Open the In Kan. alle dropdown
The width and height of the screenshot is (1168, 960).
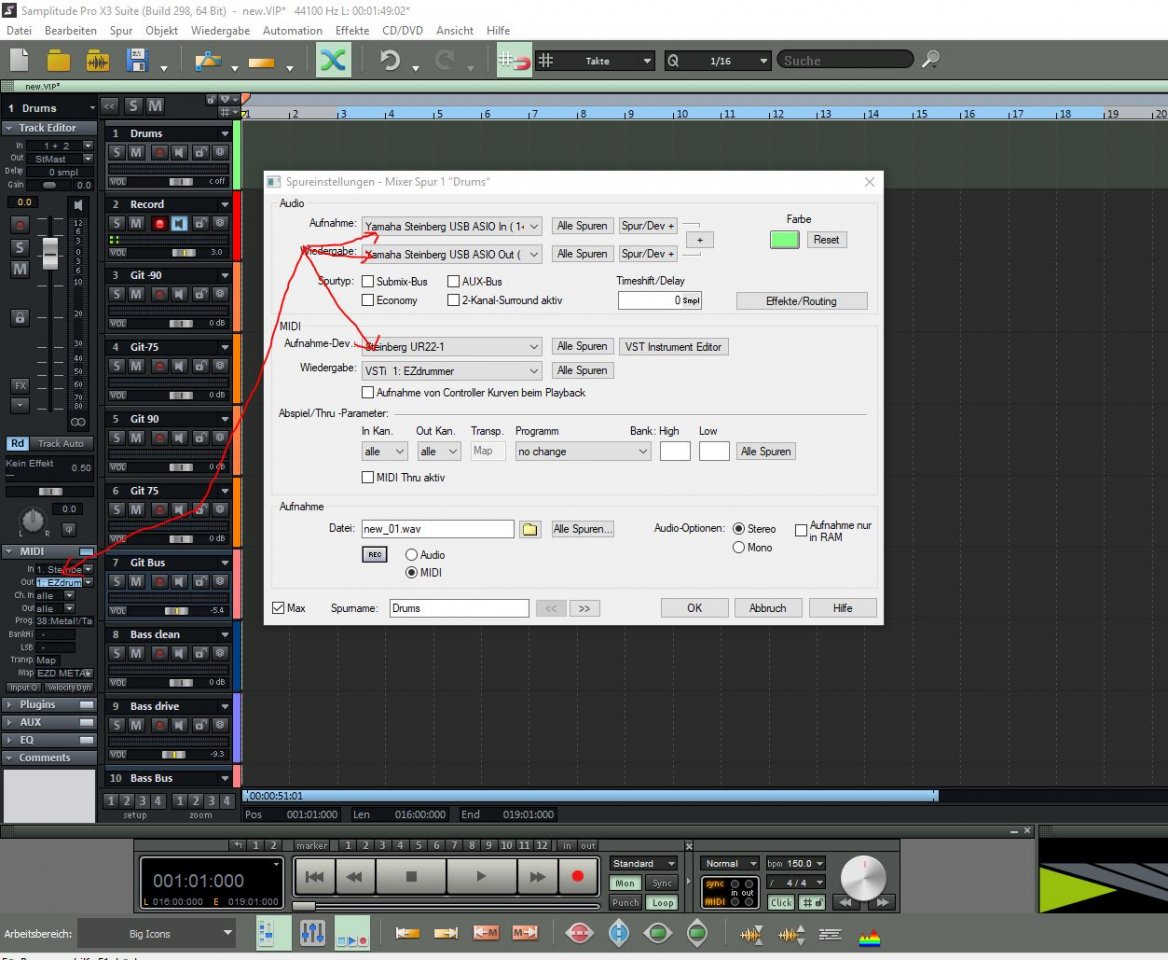(384, 451)
